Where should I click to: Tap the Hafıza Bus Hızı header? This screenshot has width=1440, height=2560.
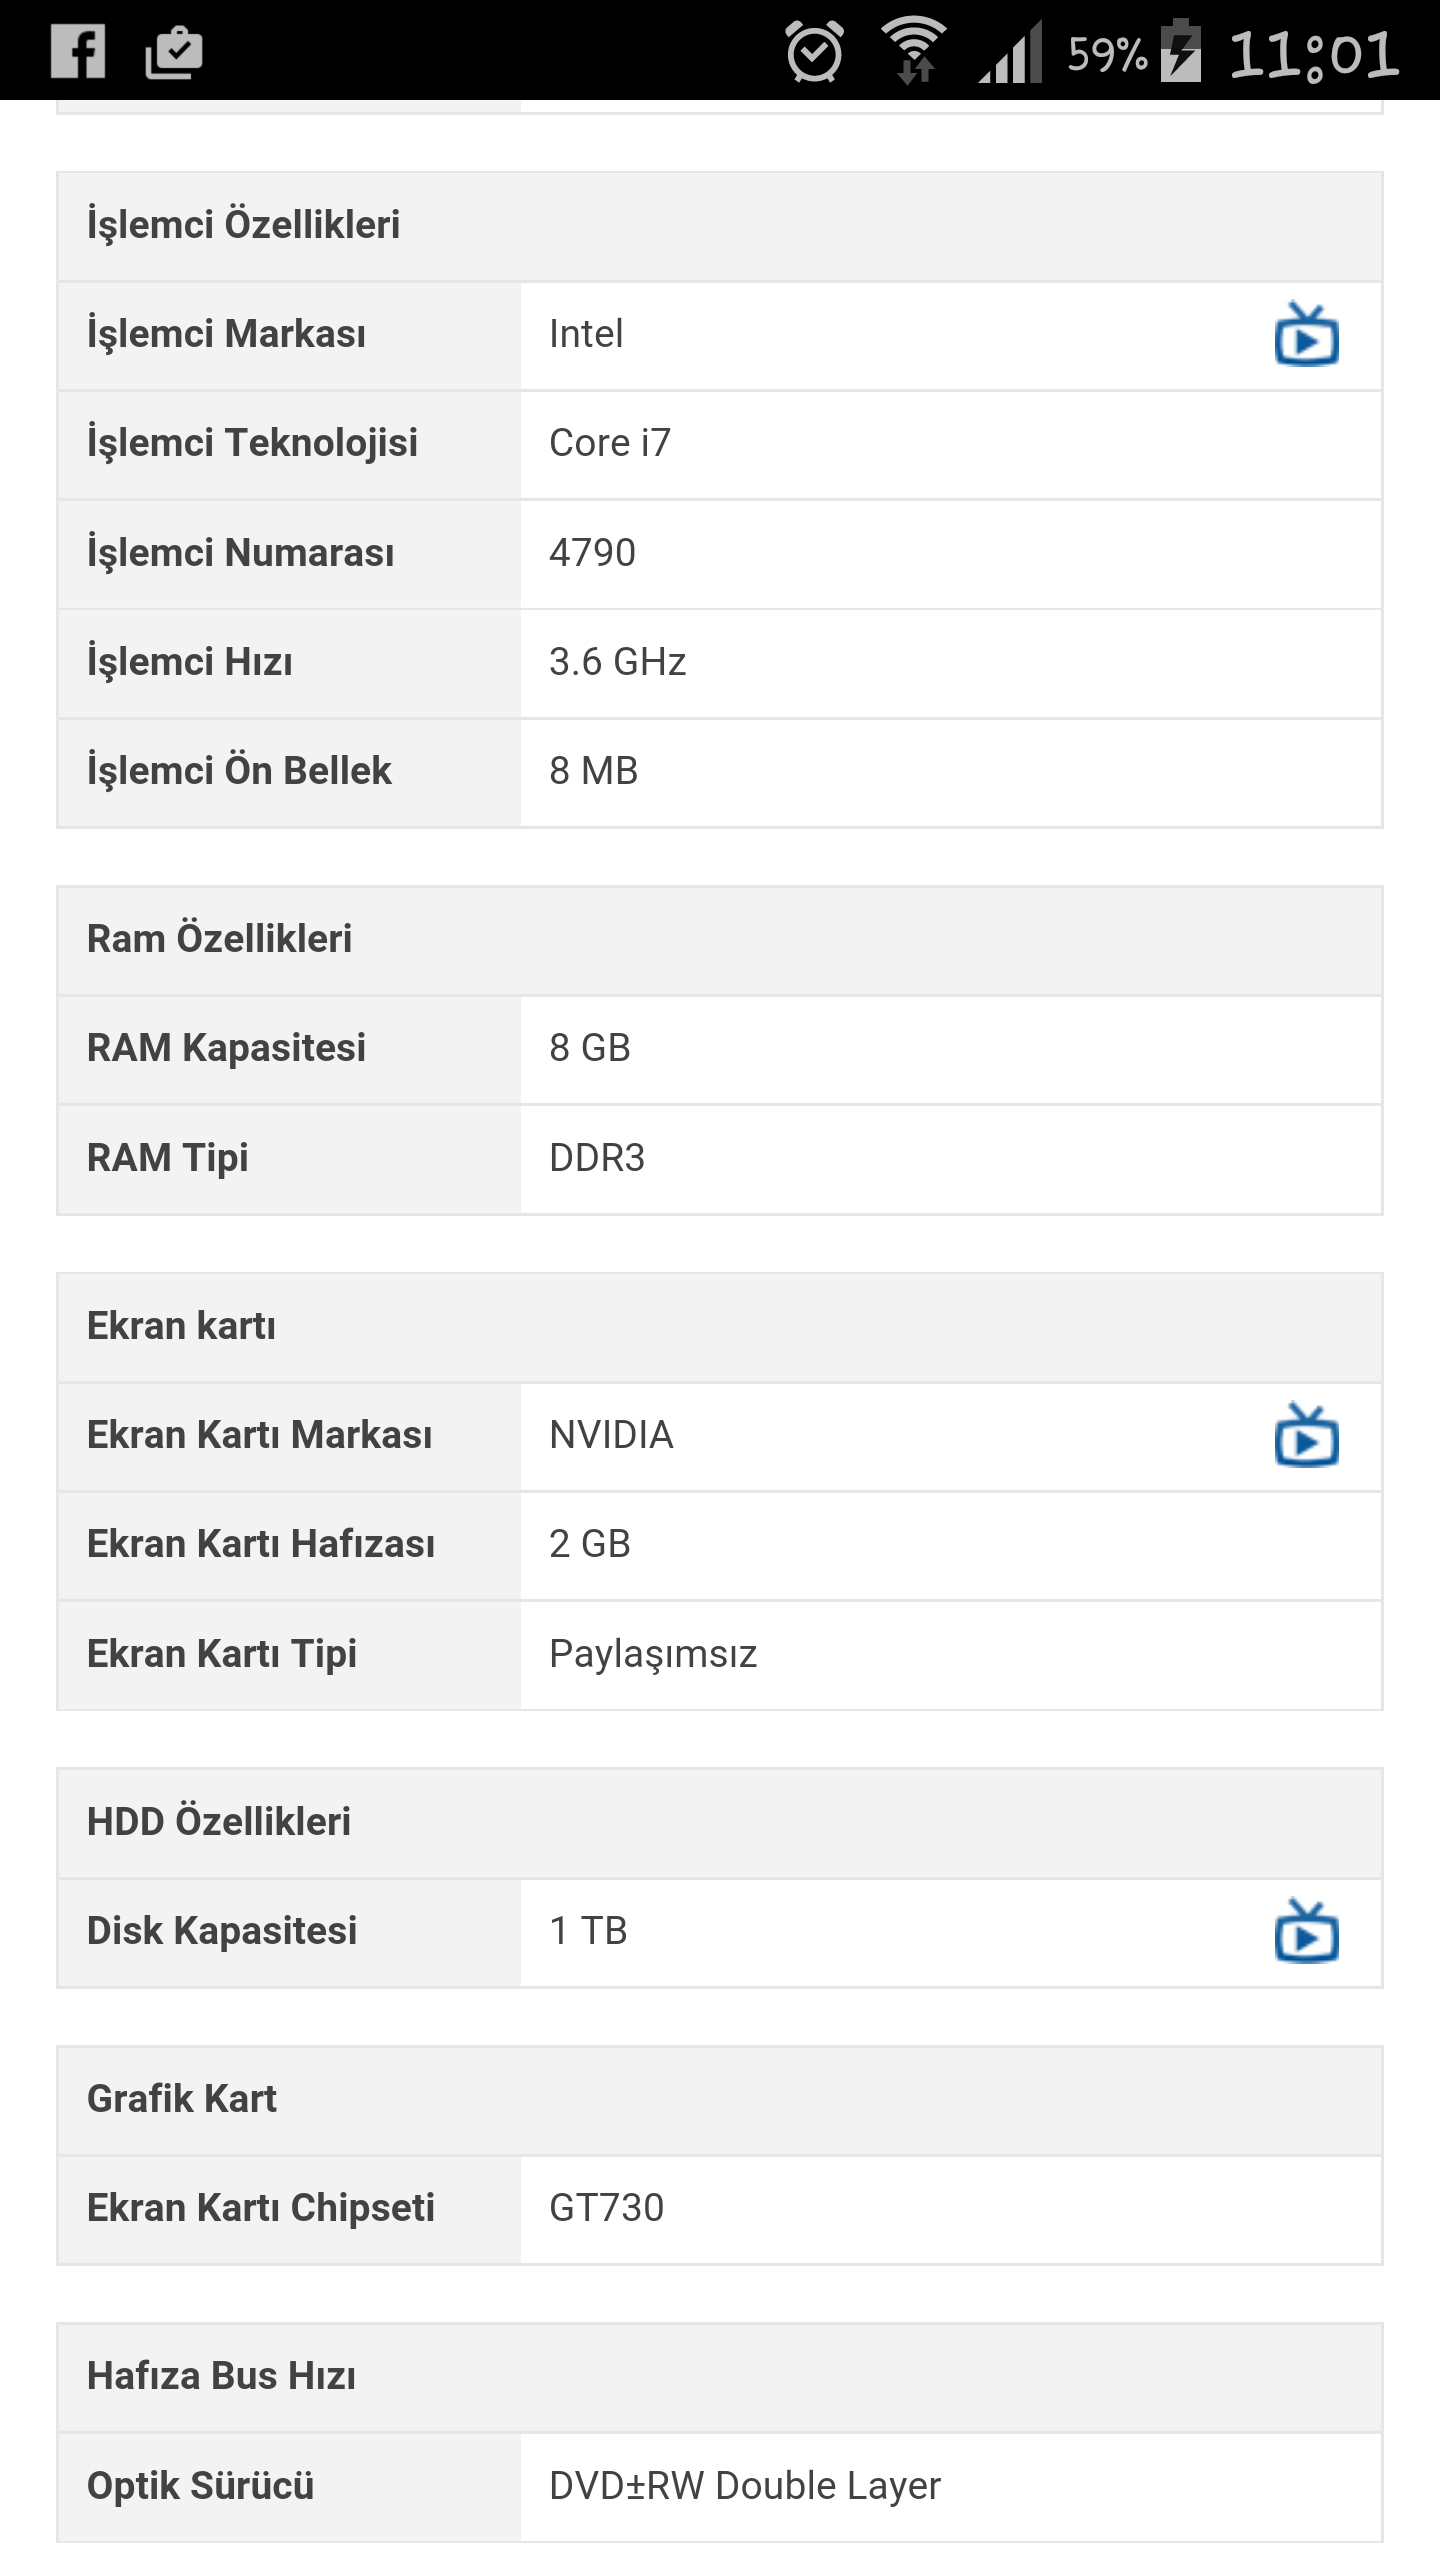point(221,2376)
